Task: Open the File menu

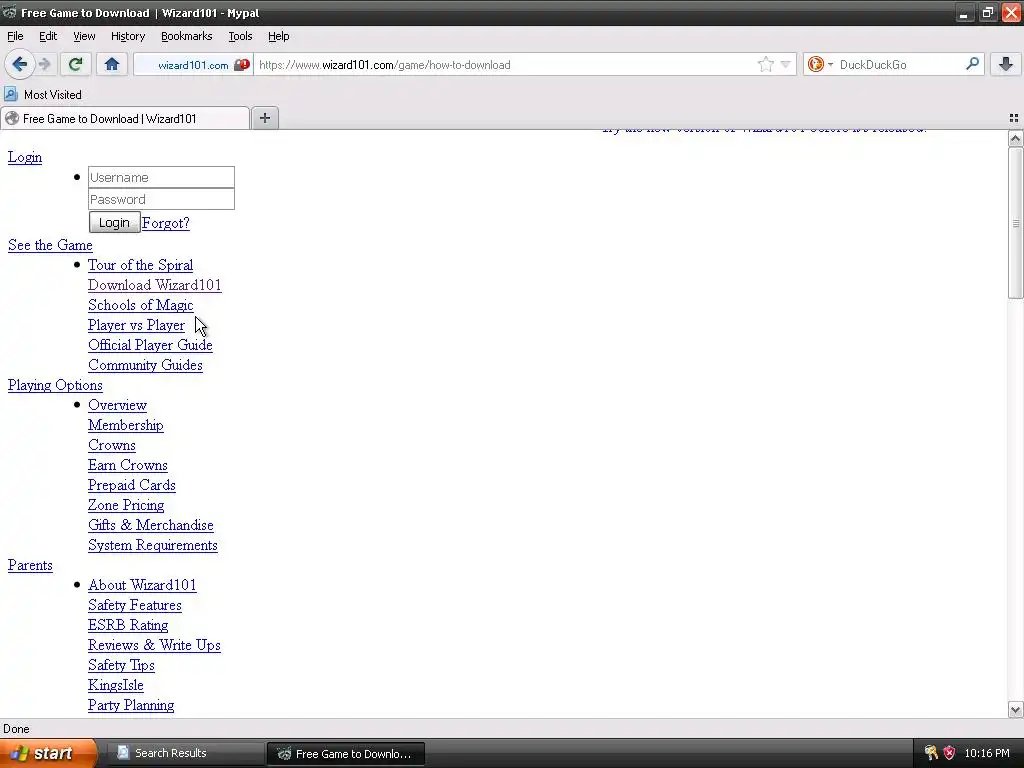Action: coord(15,36)
